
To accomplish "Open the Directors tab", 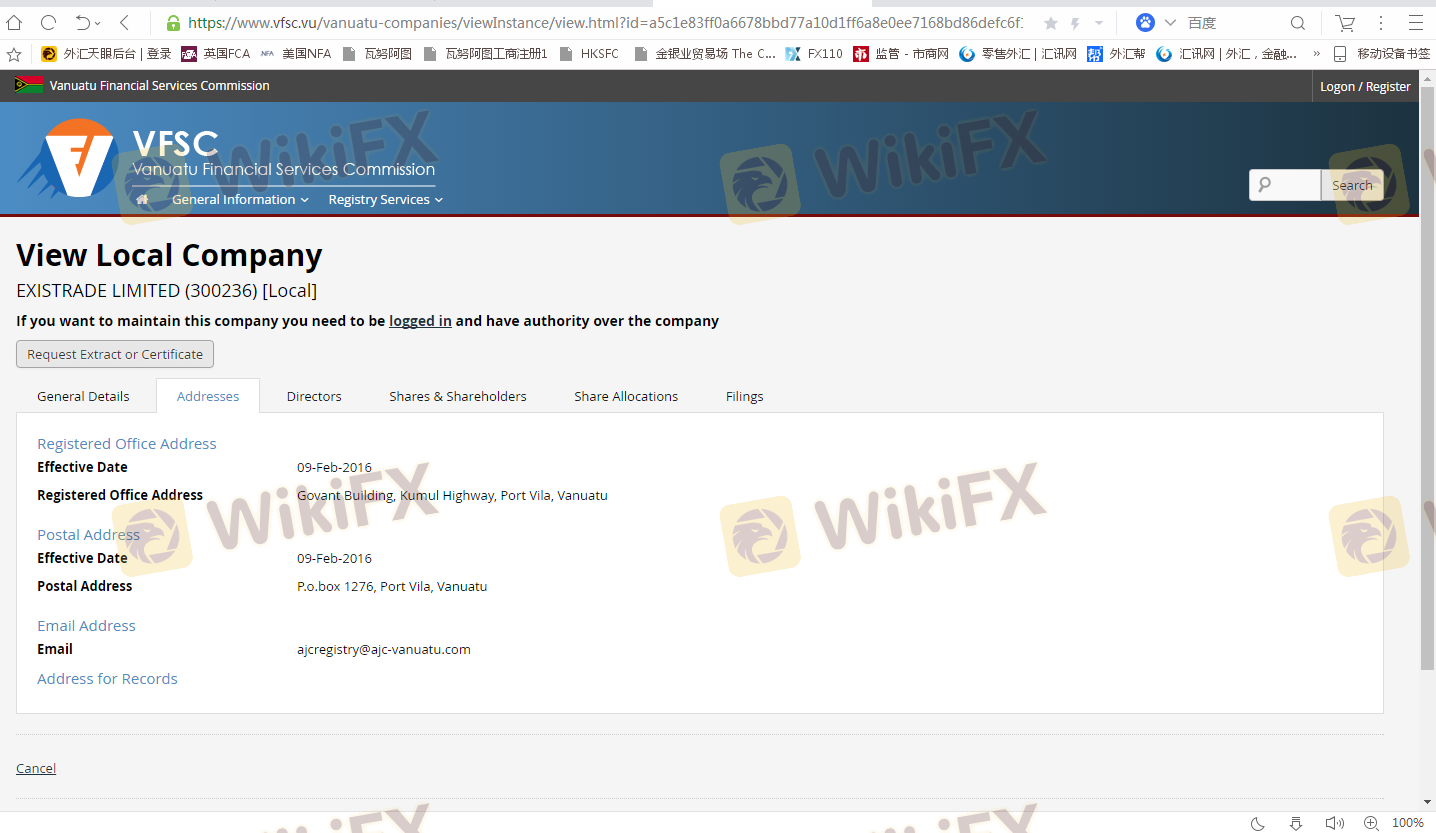I will click(x=314, y=396).
